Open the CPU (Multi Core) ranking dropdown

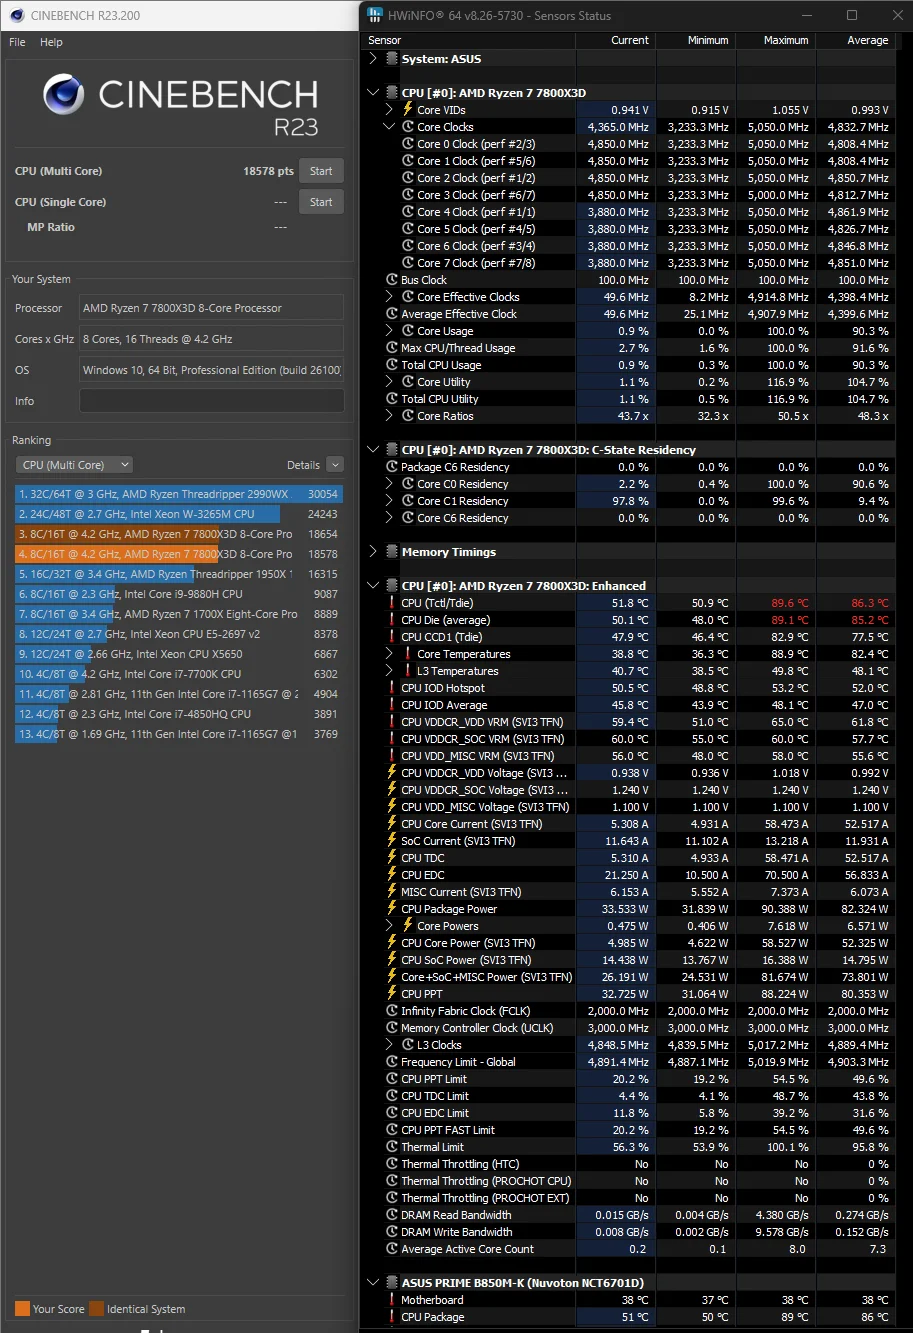tap(75, 465)
